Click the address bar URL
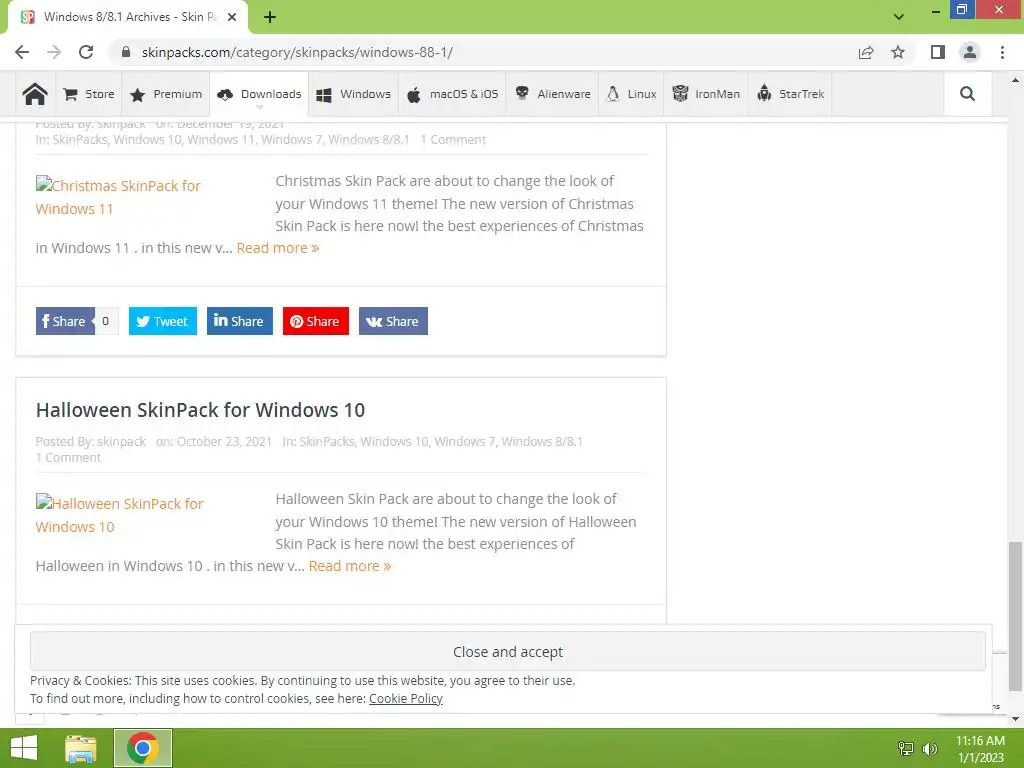 (297, 52)
